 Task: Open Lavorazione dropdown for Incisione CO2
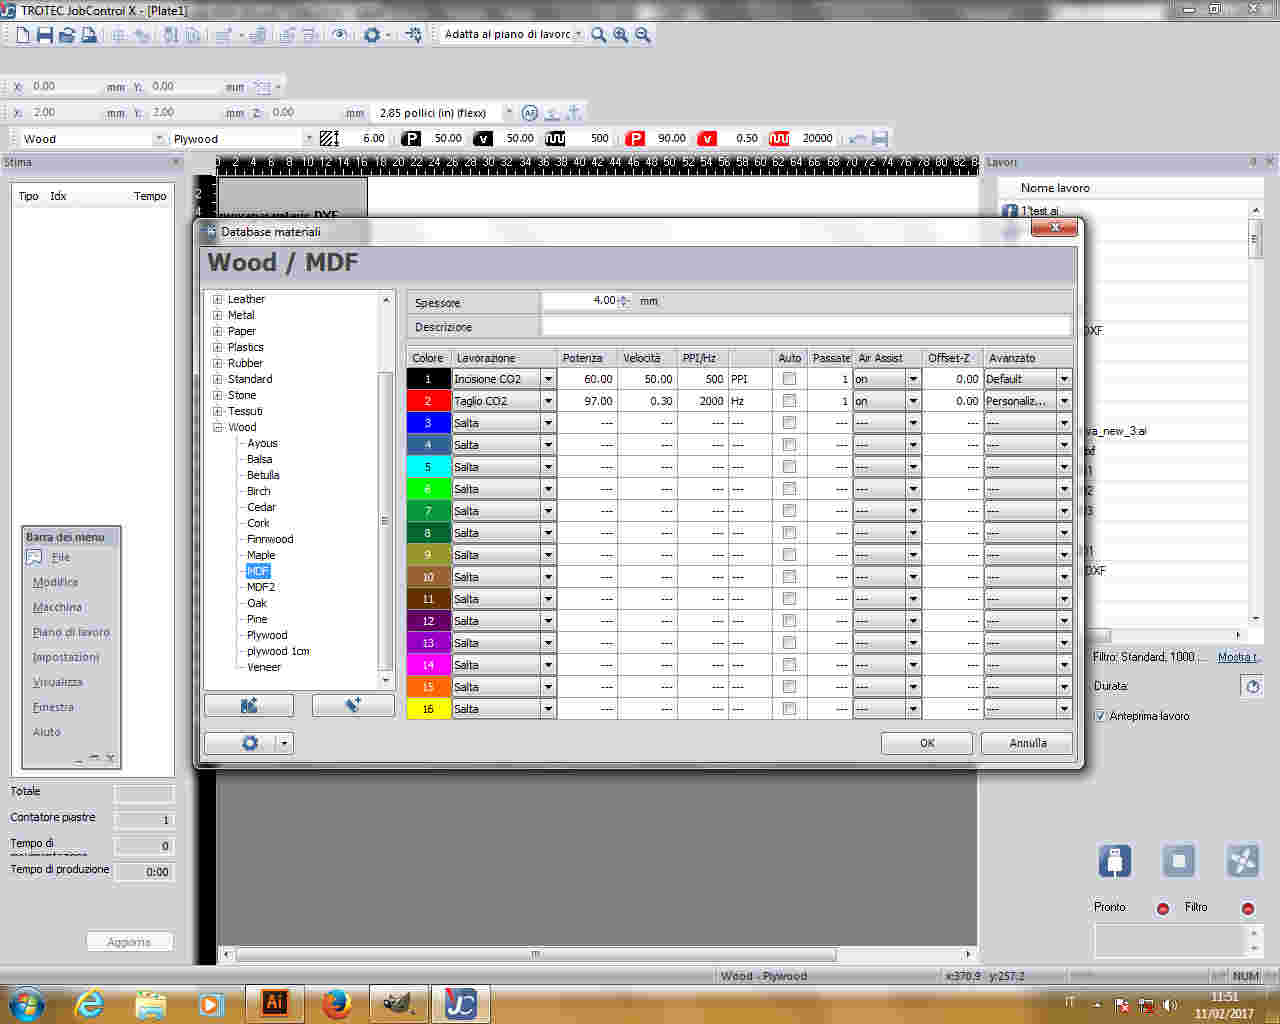click(x=548, y=379)
